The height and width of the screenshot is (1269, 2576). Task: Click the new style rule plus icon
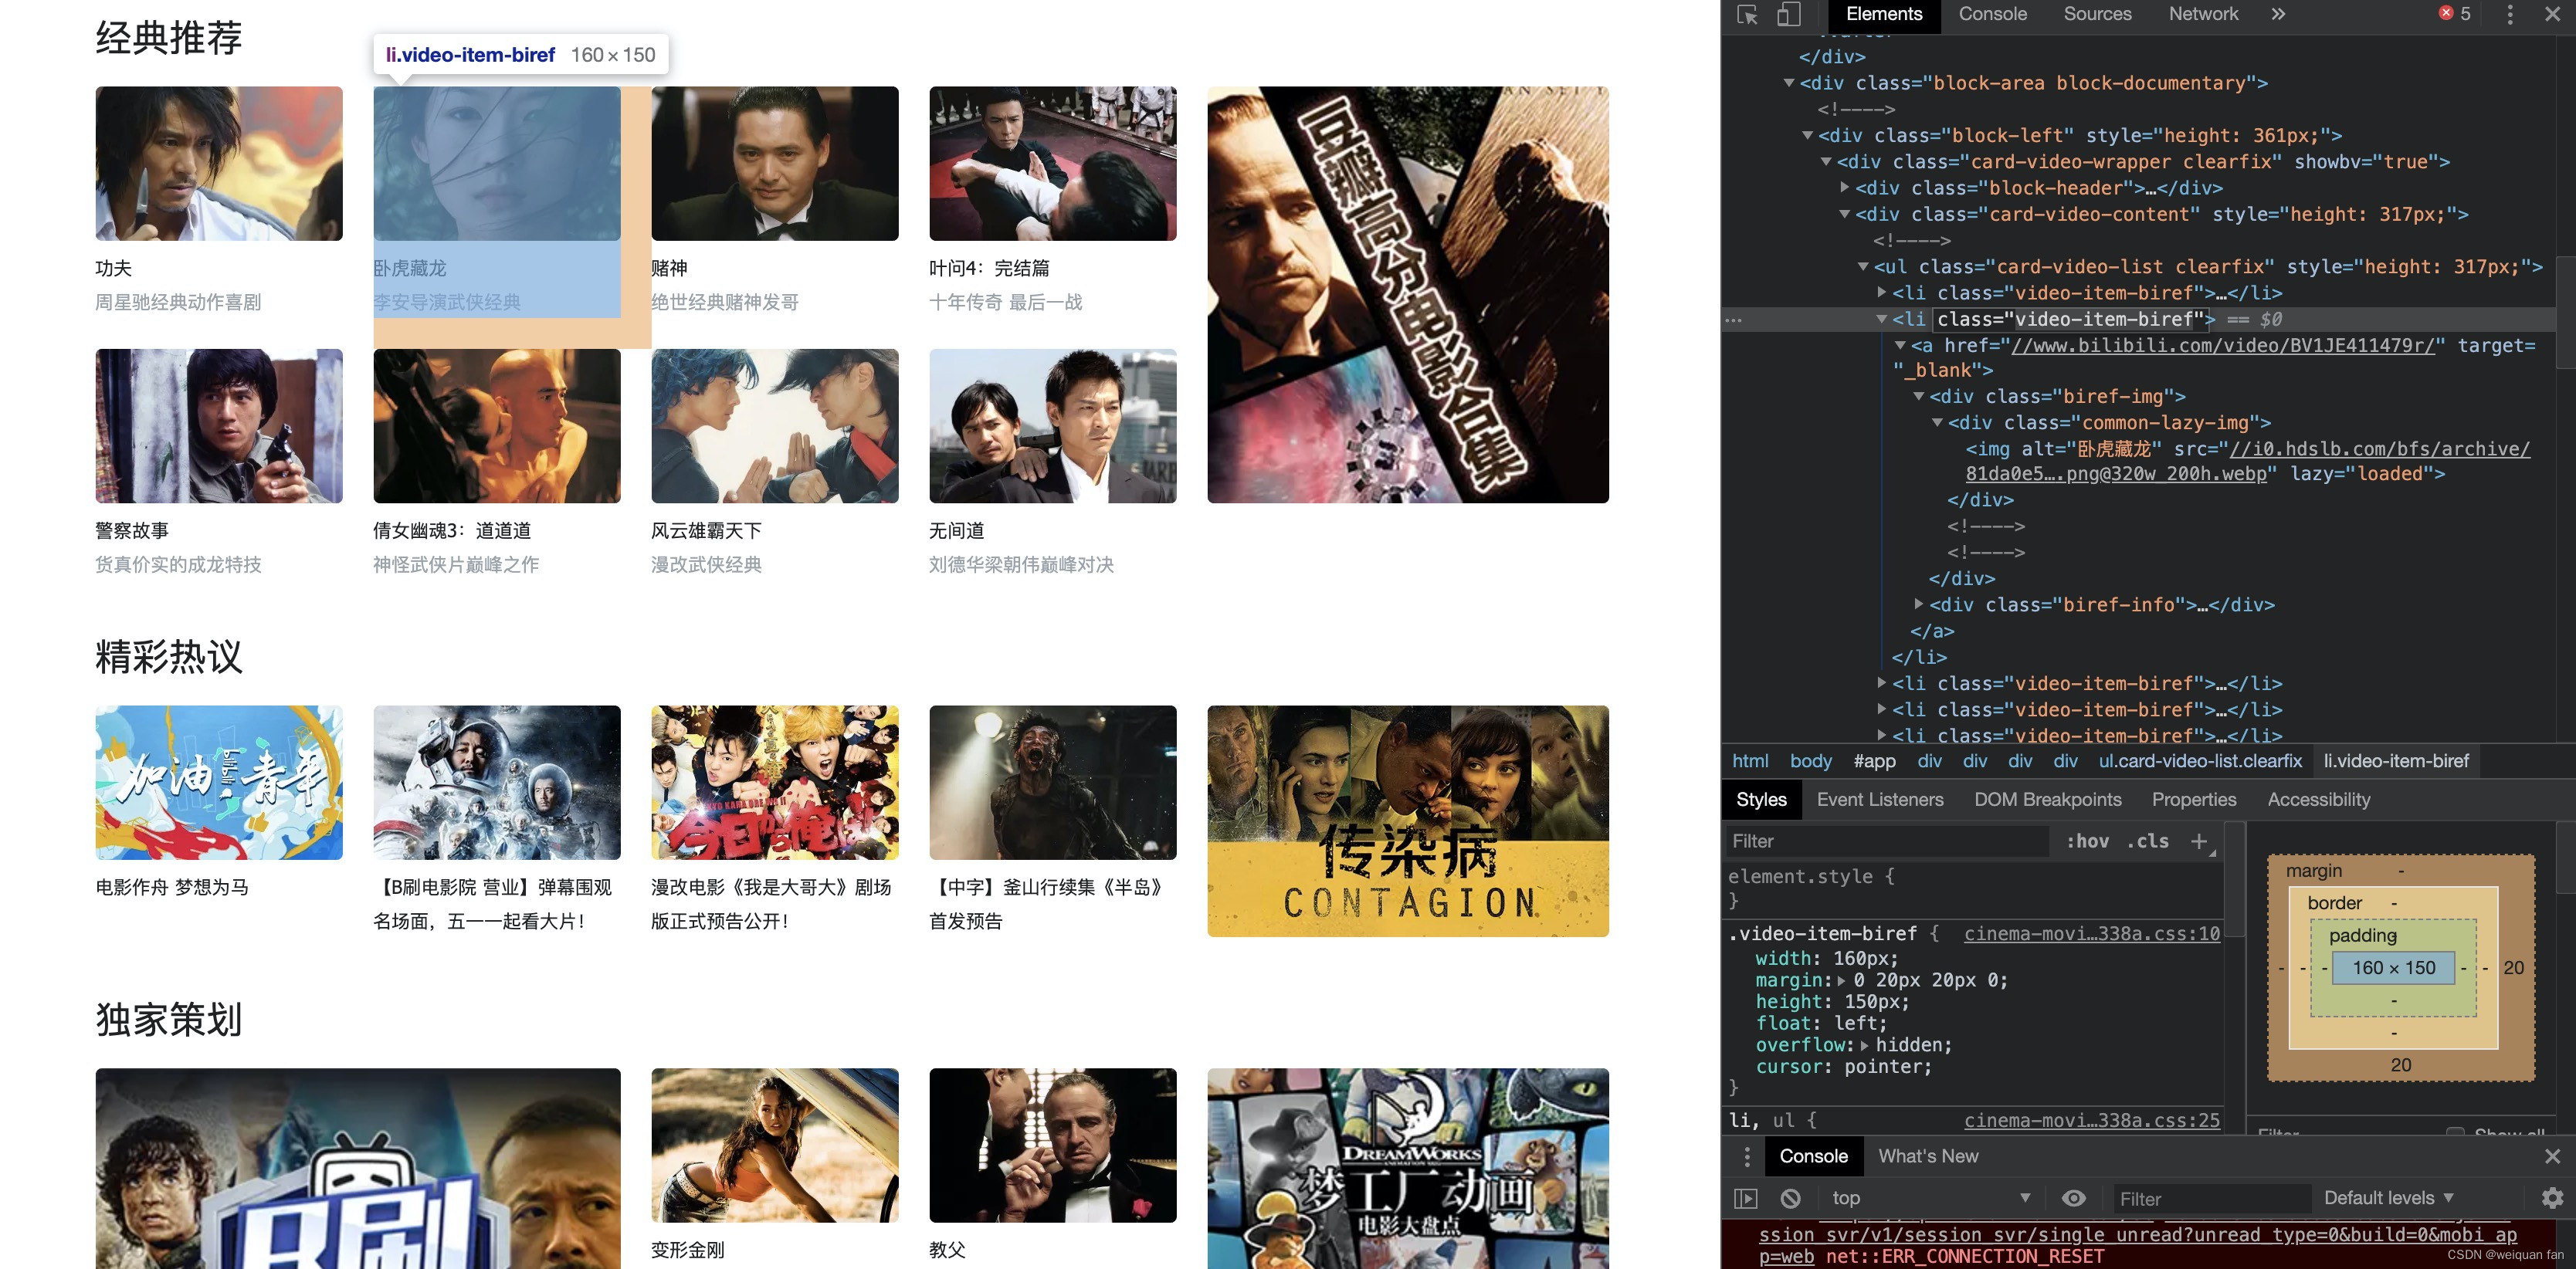tap(2199, 841)
